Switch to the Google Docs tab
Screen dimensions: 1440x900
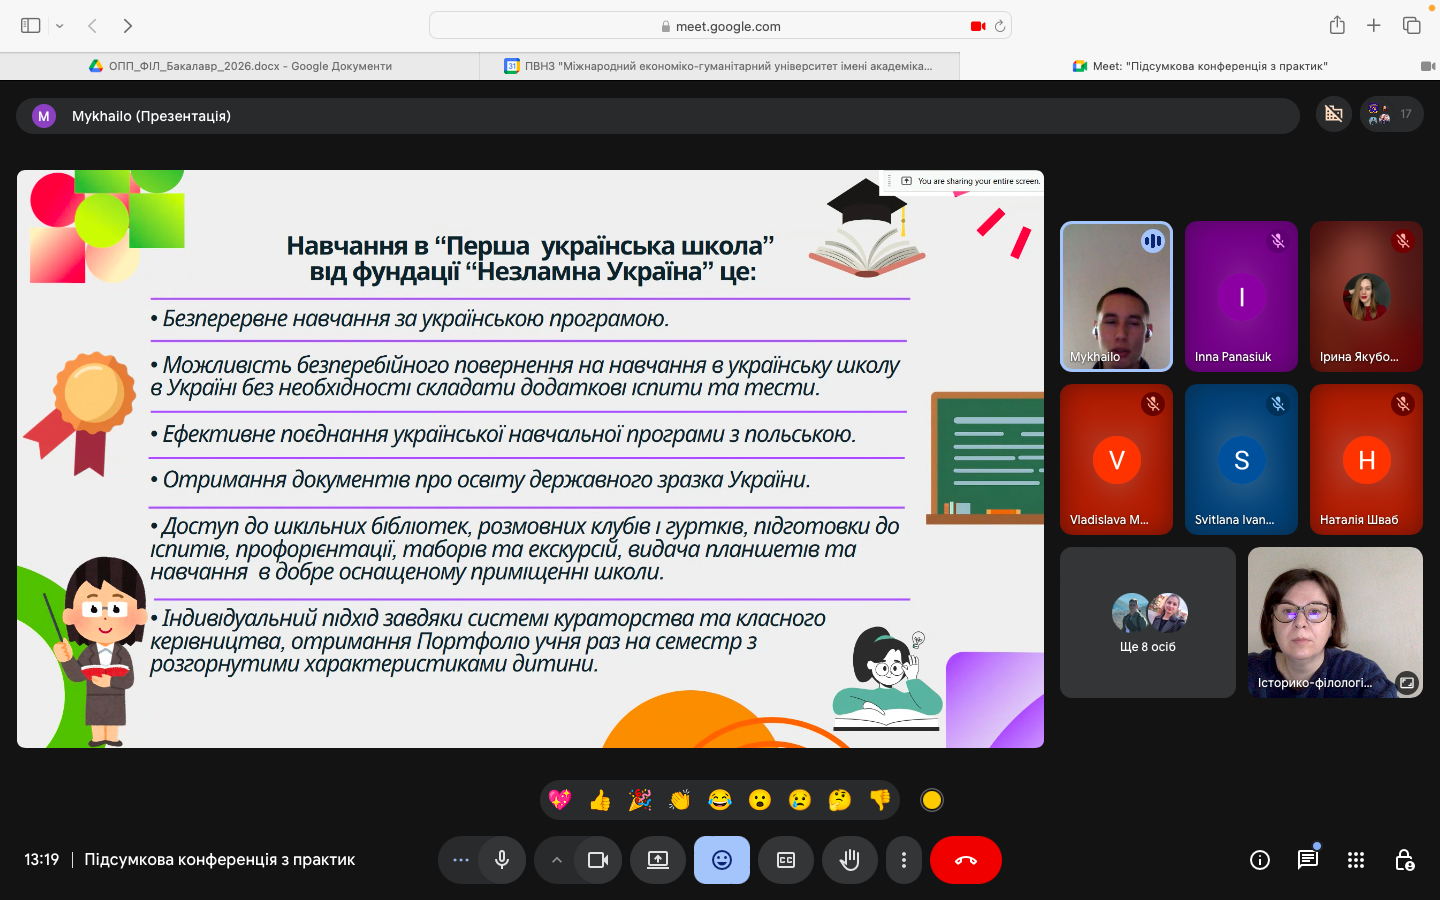pos(240,65)
